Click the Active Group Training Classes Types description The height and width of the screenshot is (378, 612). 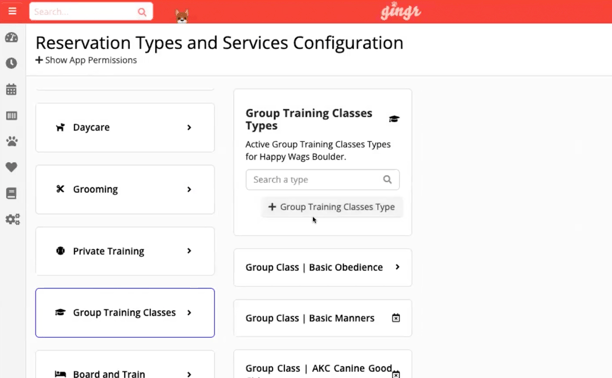pos(318,150)
